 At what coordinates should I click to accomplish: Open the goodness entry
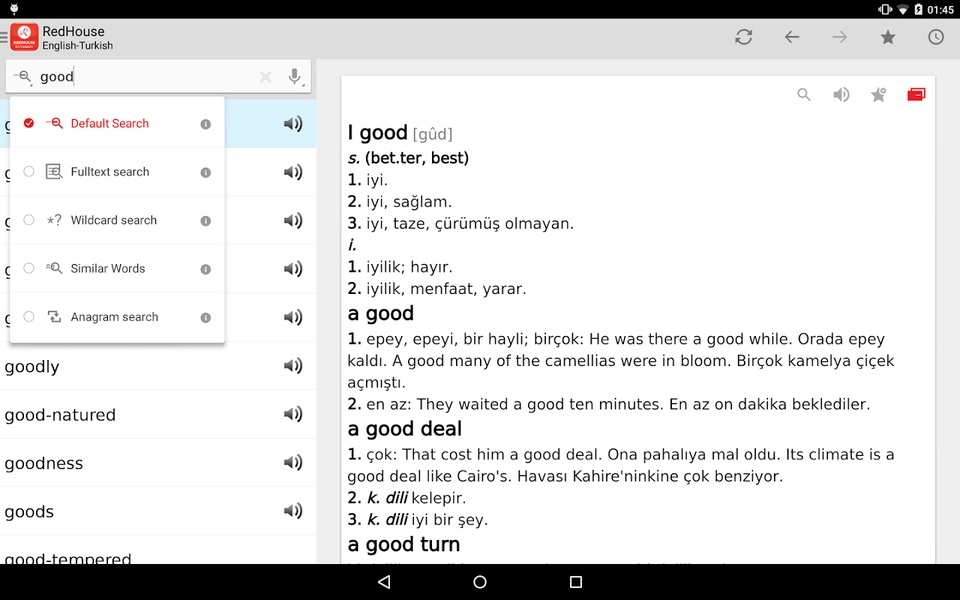(x=158, y=463)
